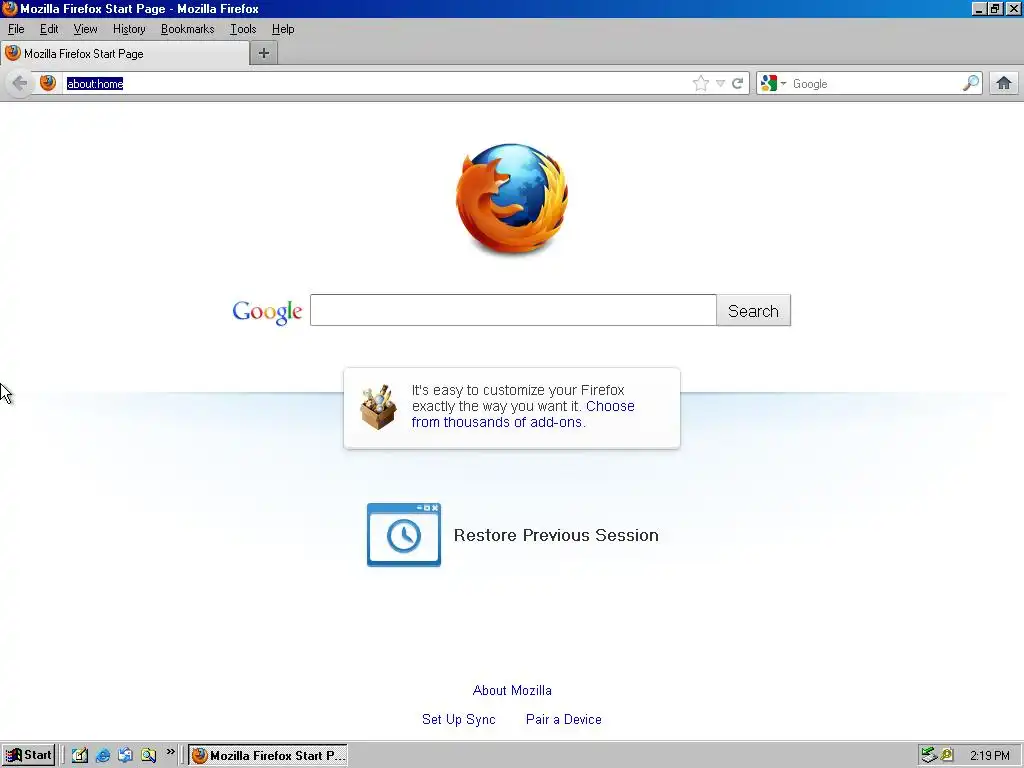Open the URL history dropdown arrow

(720, 83)
